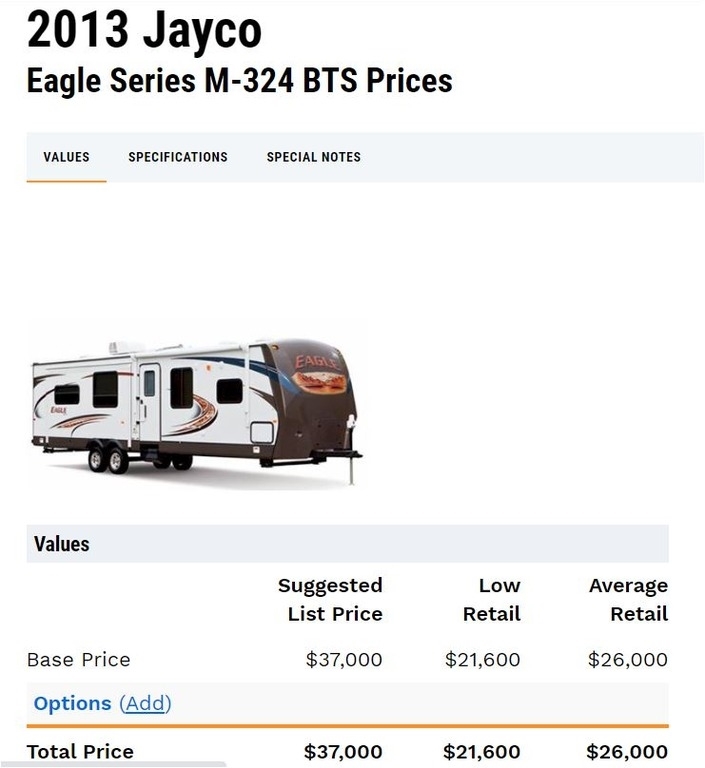Click the Total Price low retail $21,600
The height and width of the screenshot is (768, 705).
[482, 751]
